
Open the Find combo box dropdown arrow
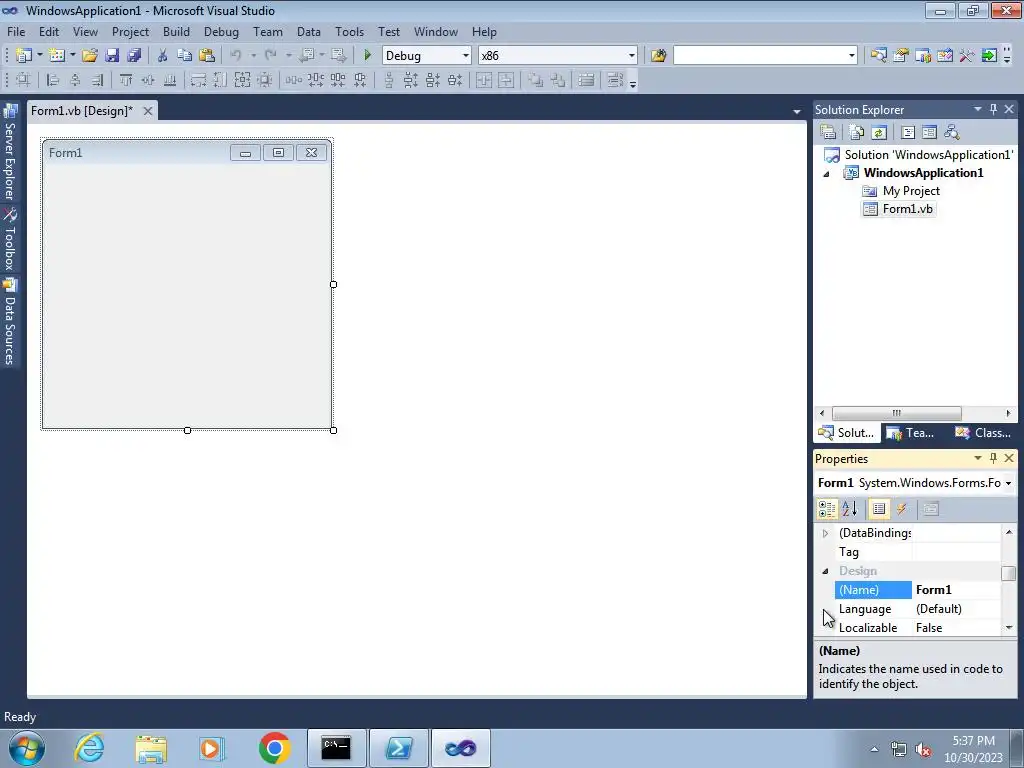pyautogui.click(x=852, y=56)
